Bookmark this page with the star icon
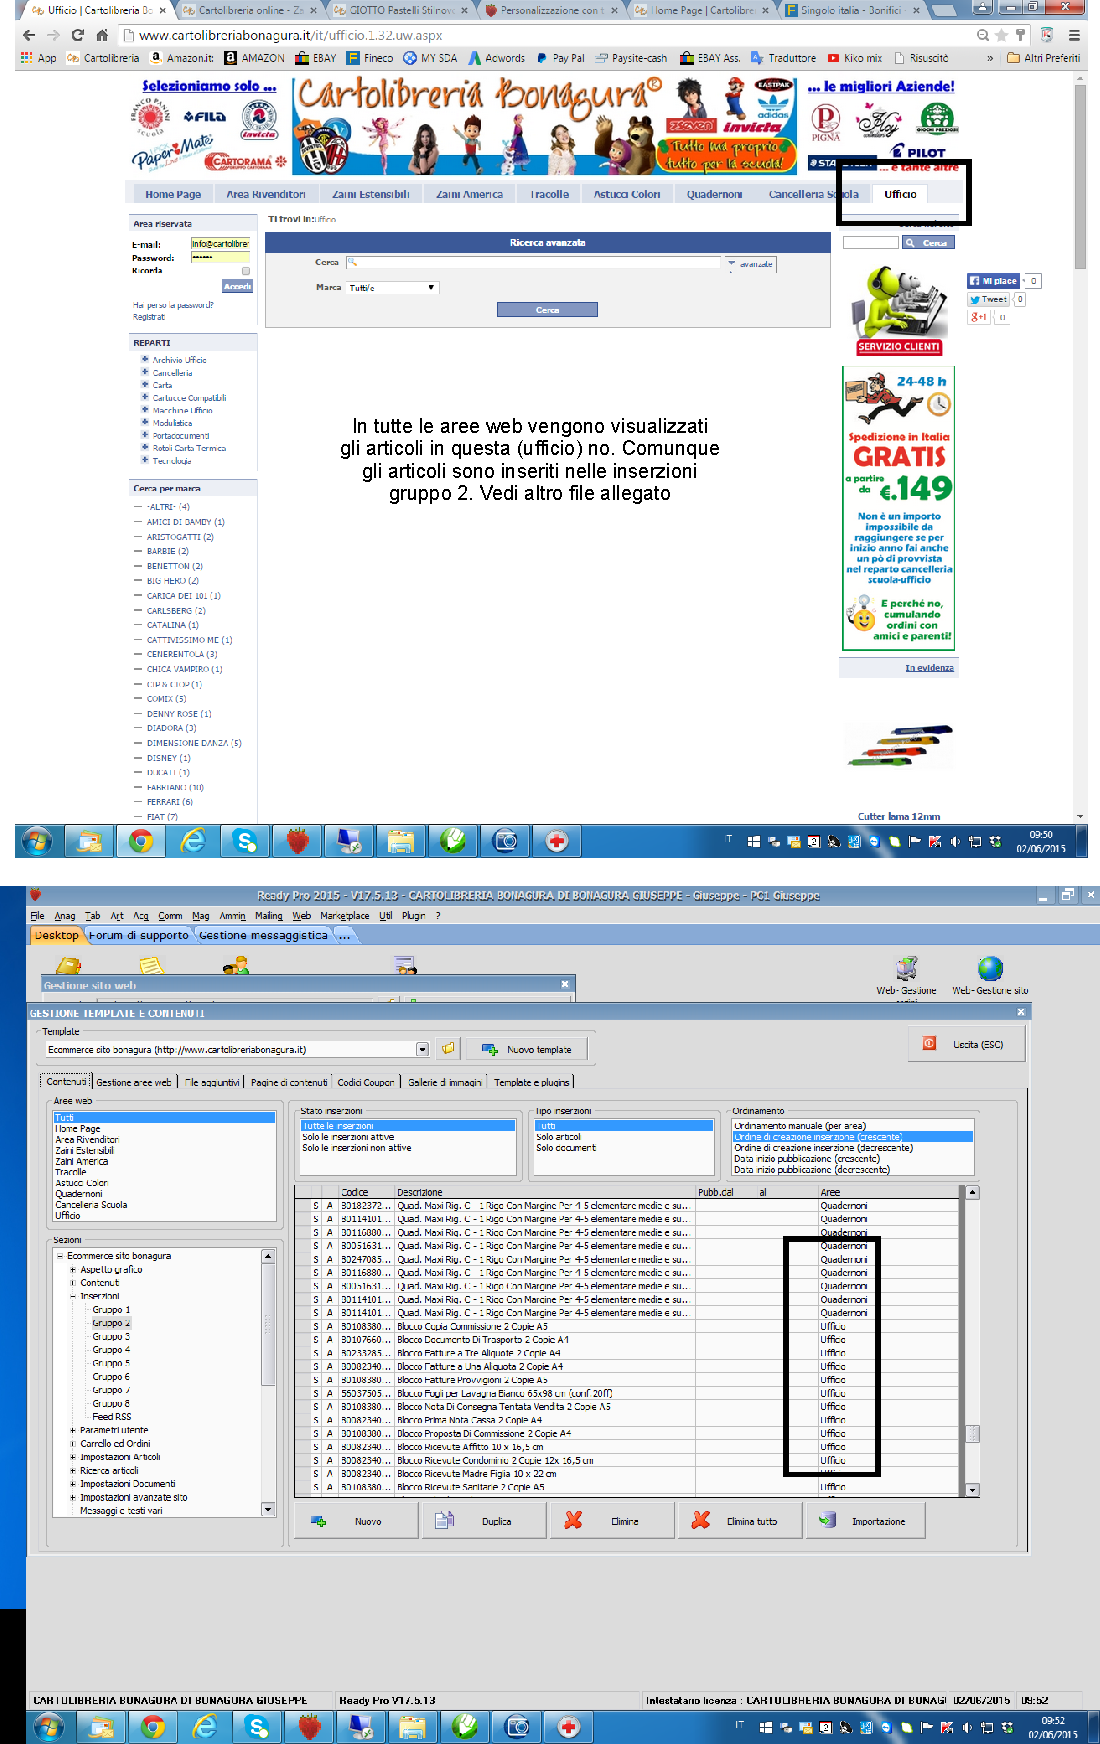Viewport: 1100px width, 1744px height. (1001, 35)
